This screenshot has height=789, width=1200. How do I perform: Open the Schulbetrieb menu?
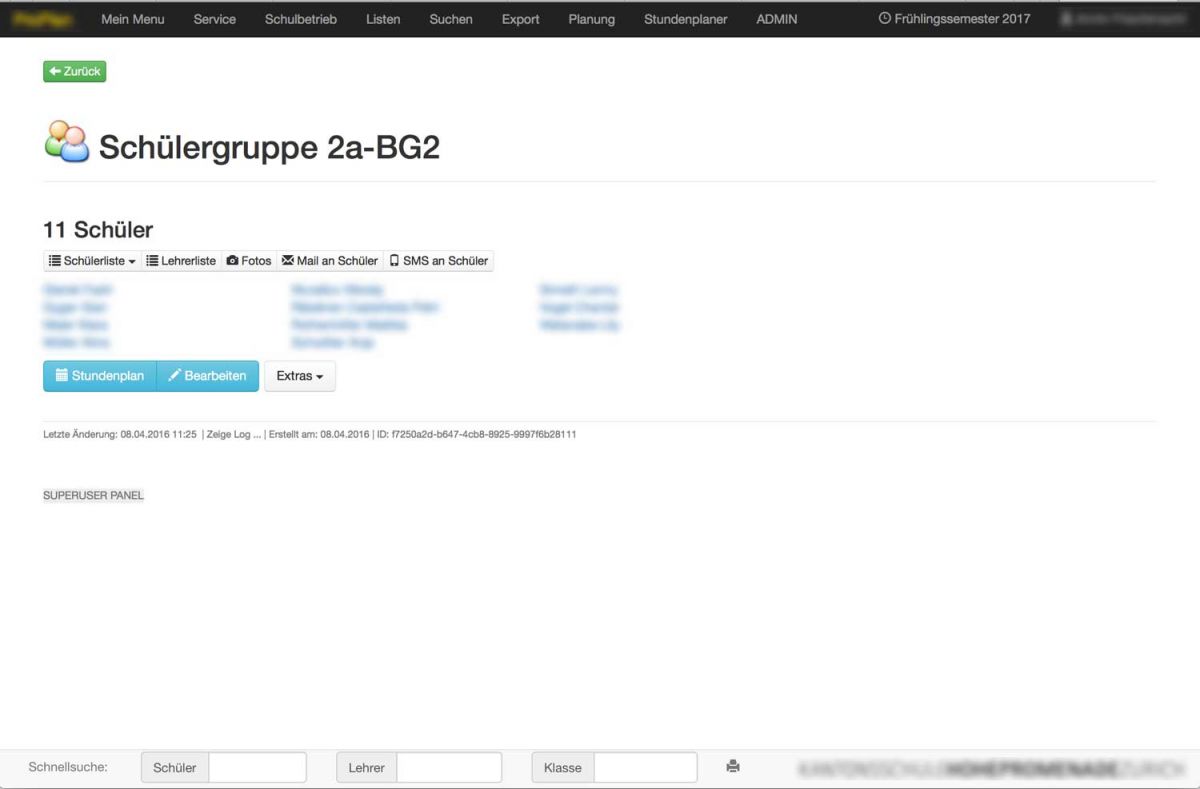[301, 19]
